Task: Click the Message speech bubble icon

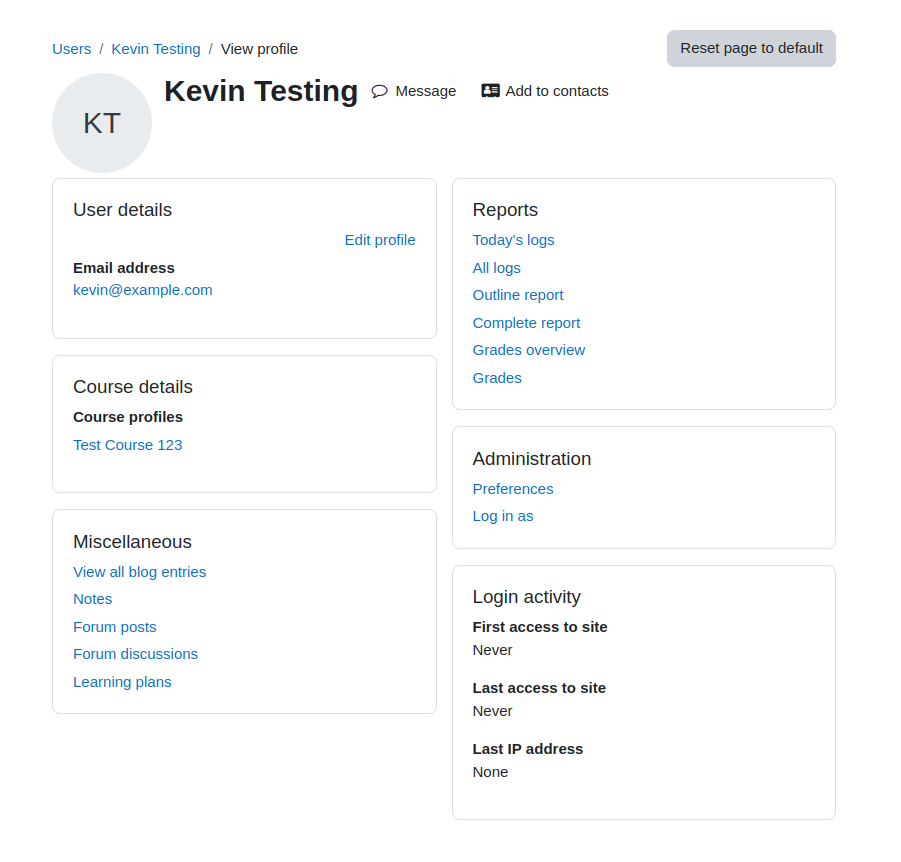Action: pyautogui.click(x=379, y=91)
